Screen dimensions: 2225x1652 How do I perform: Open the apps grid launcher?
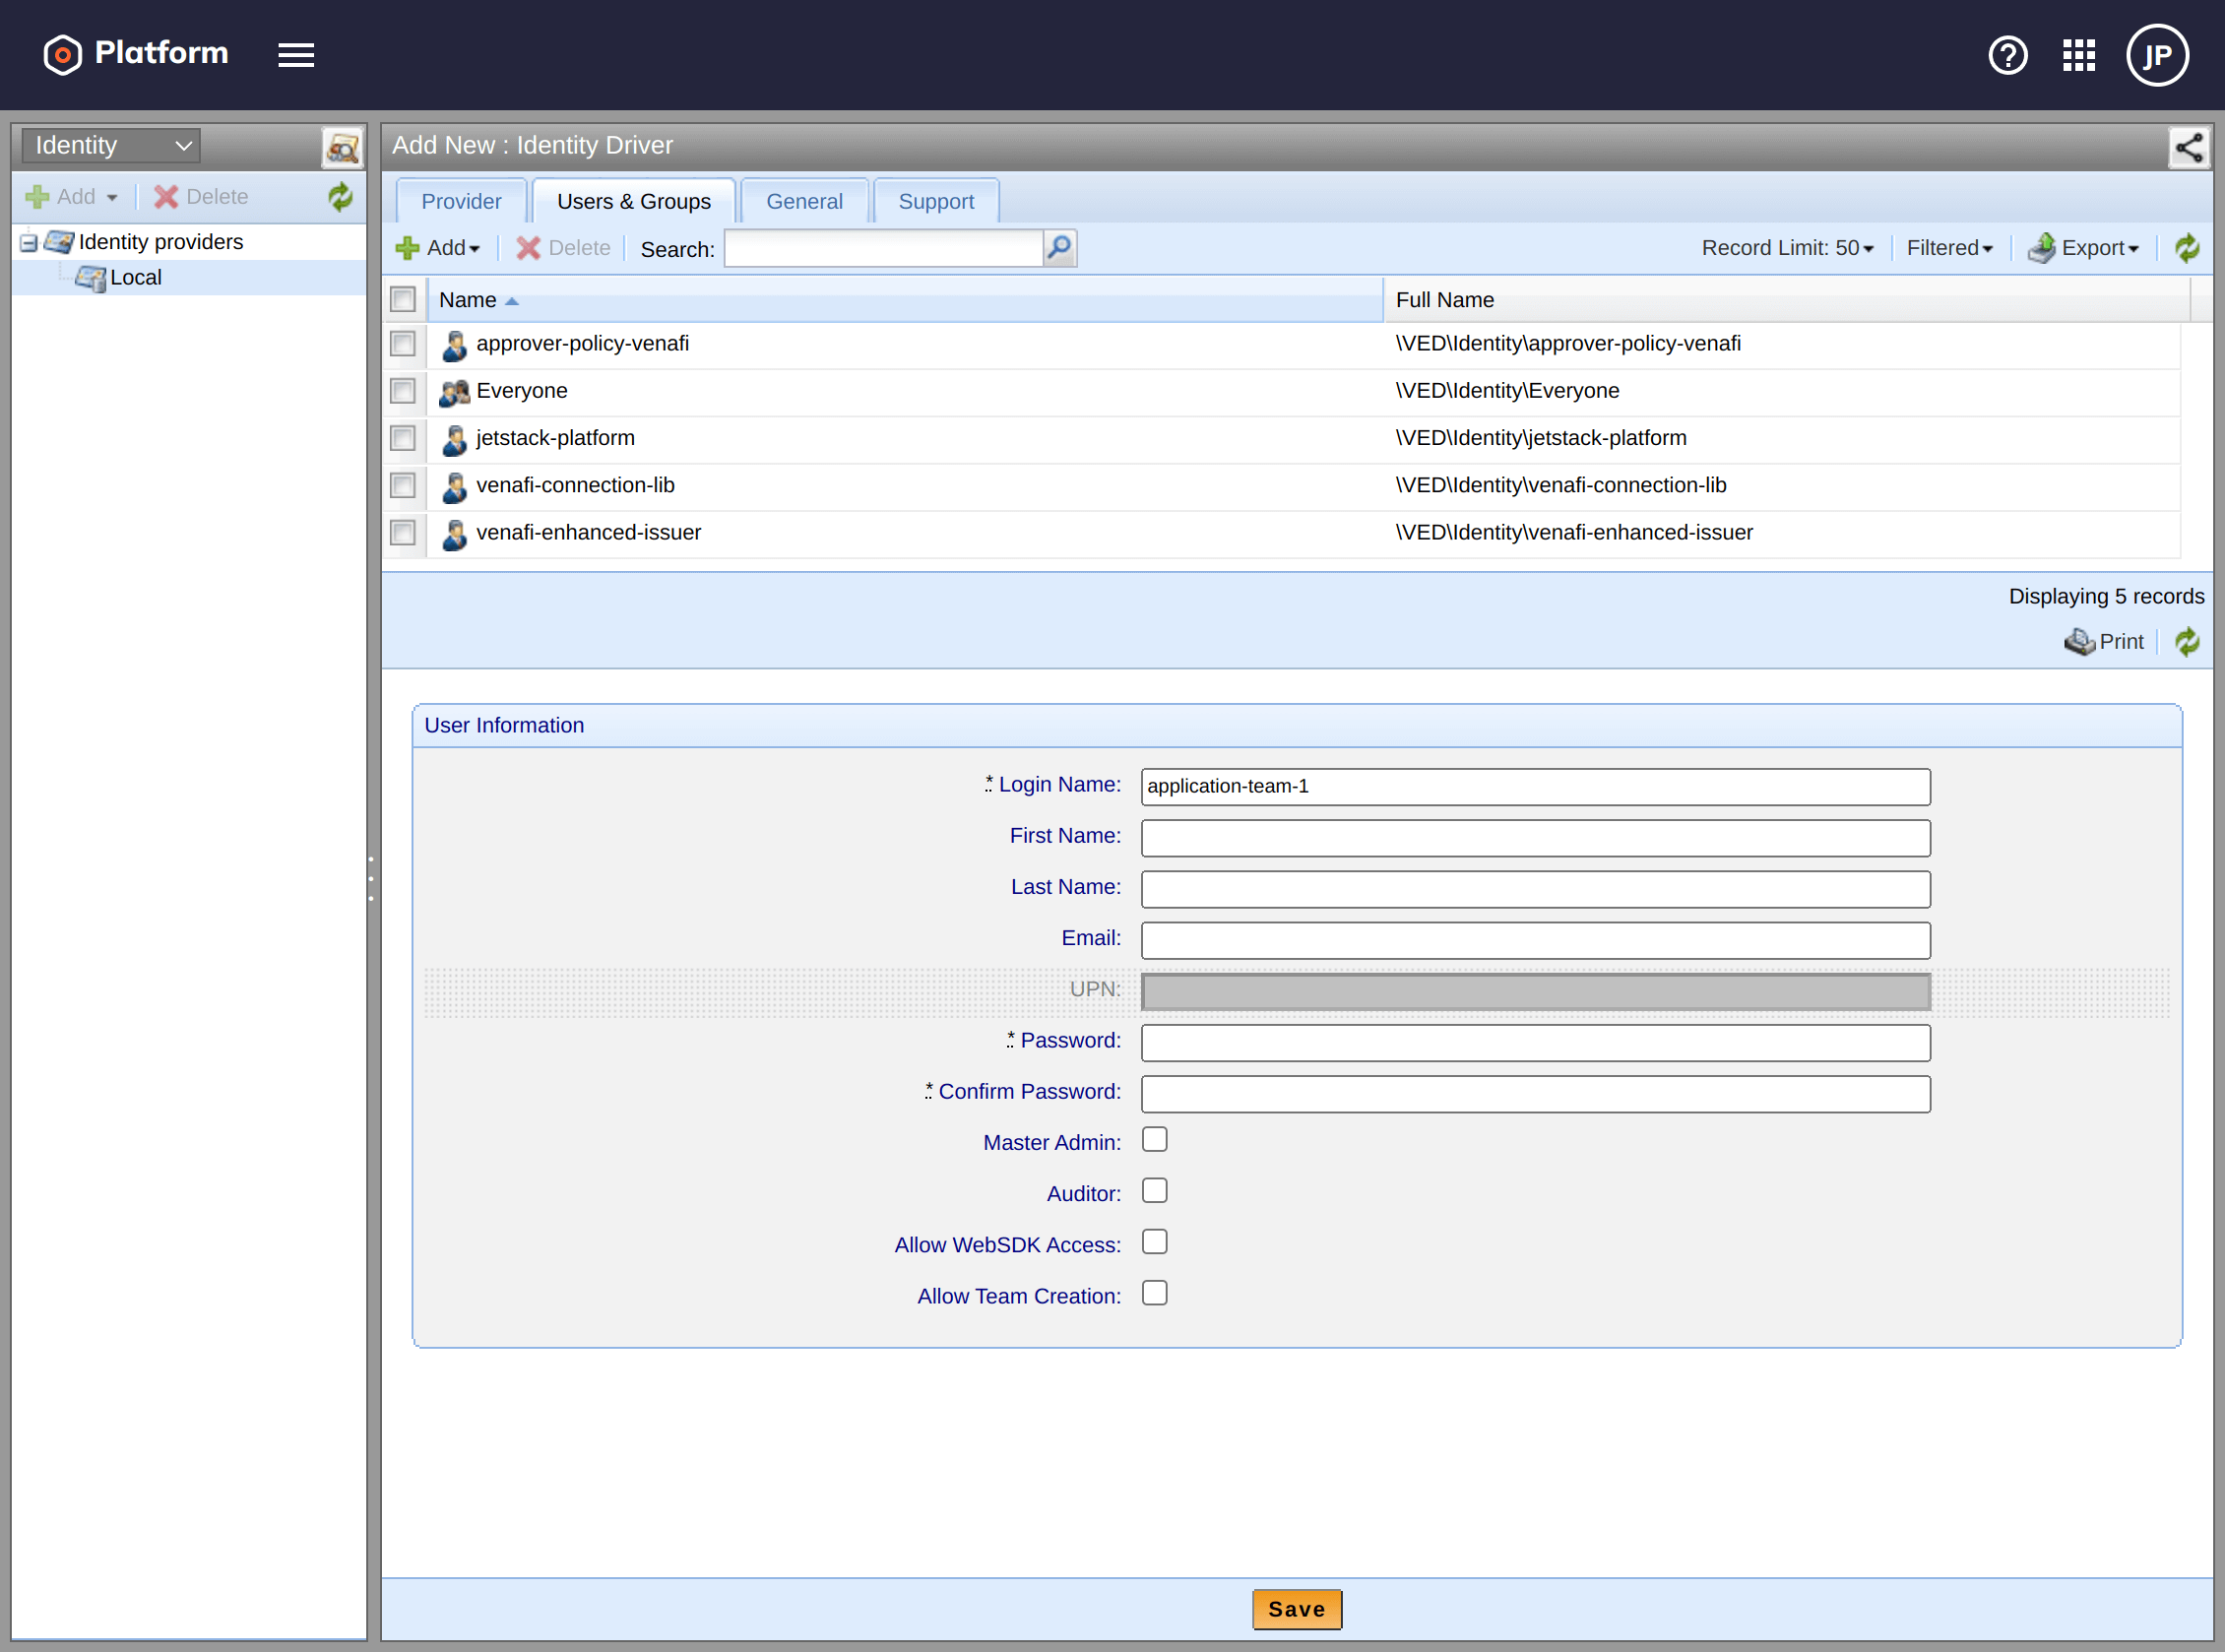[2079, 55]
